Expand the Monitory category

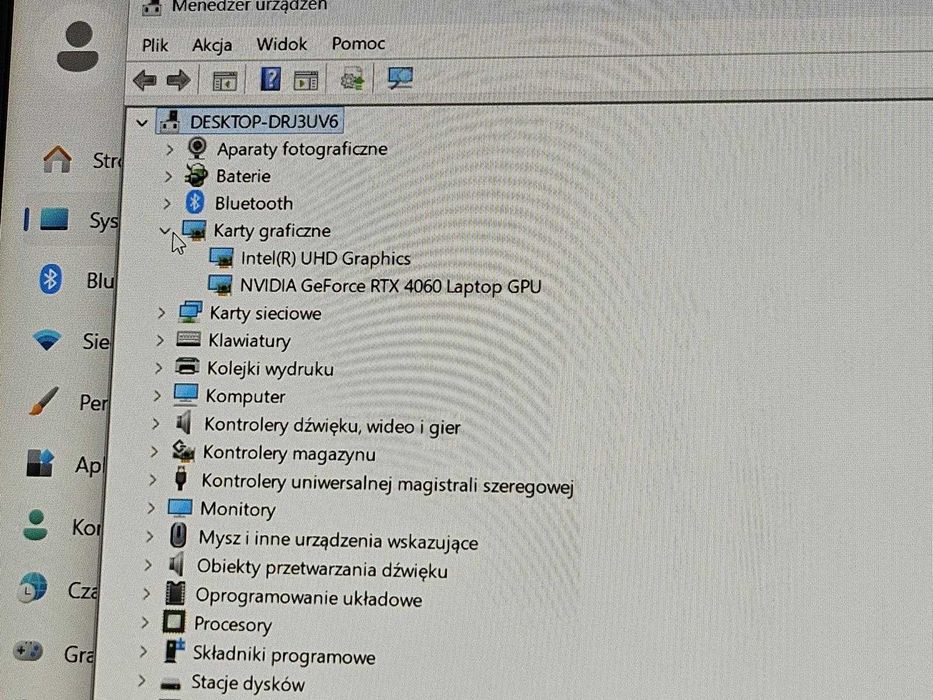tap(151, 508)
